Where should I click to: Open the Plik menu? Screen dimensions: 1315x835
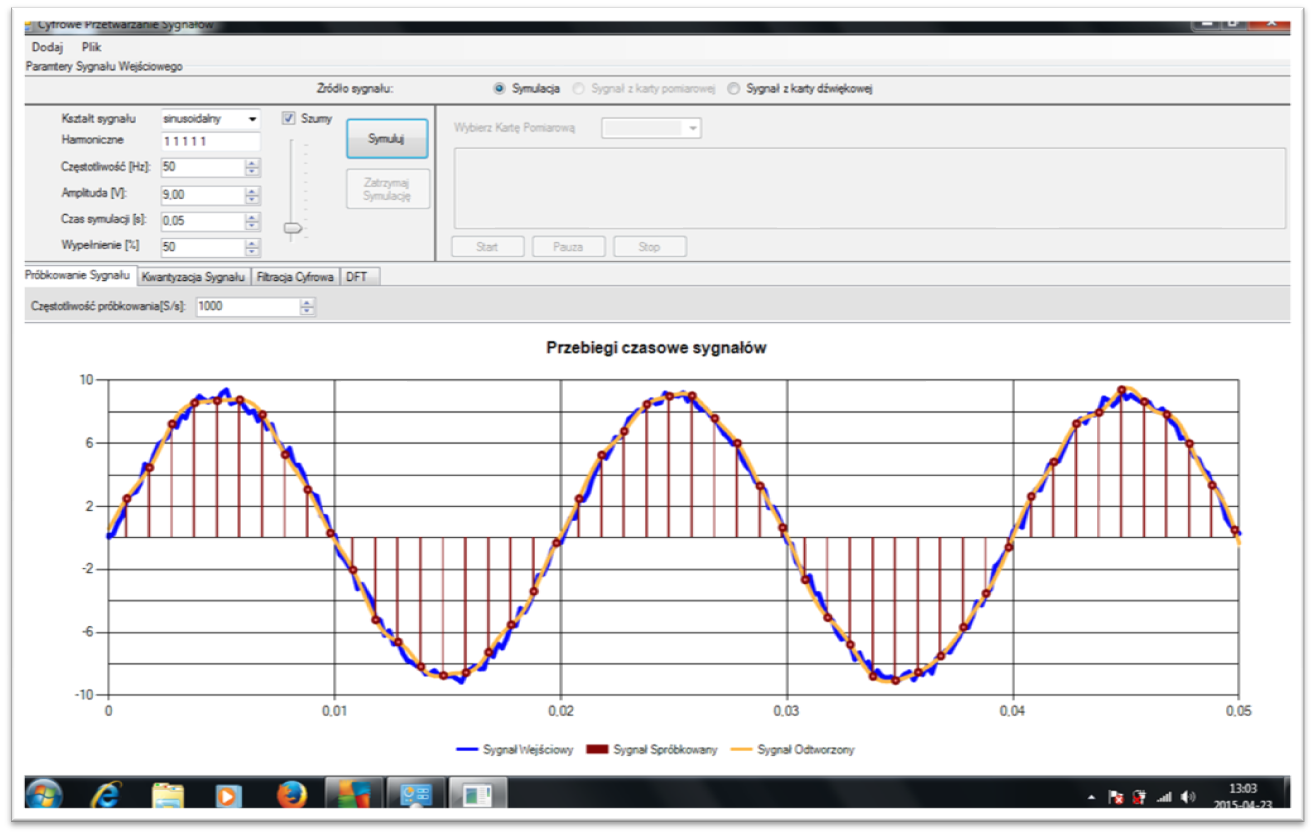pyautogui.click(x=92, y=47)
